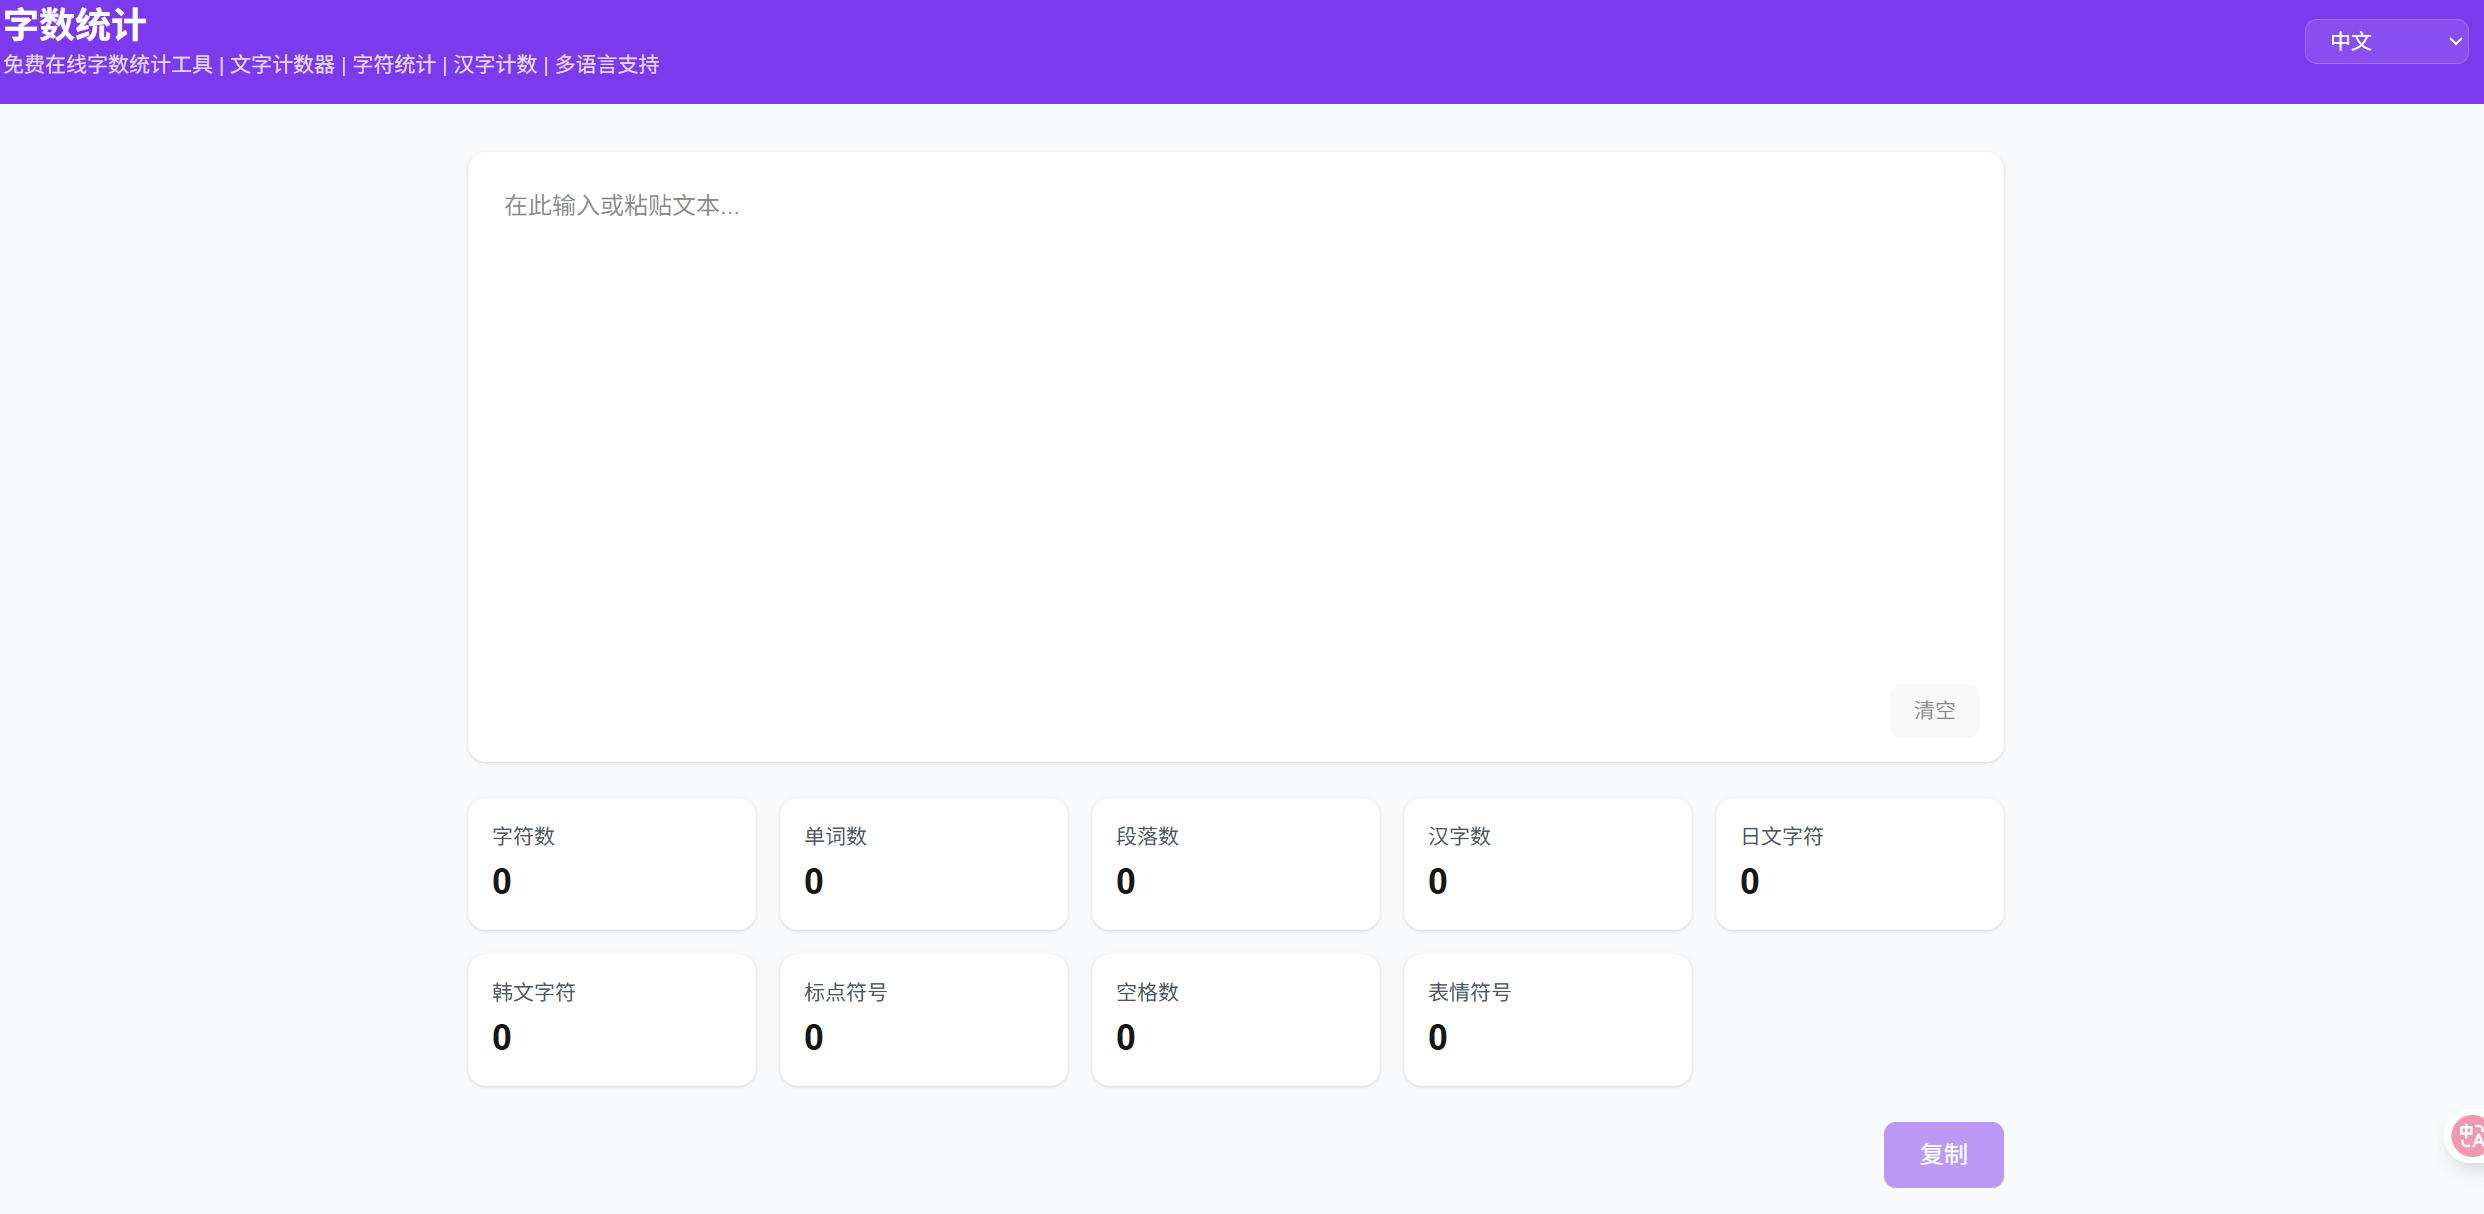Click the 表情符号 count value zero
The width and height of the screenshot is (2484, 1214).
click(1438, 1038)
